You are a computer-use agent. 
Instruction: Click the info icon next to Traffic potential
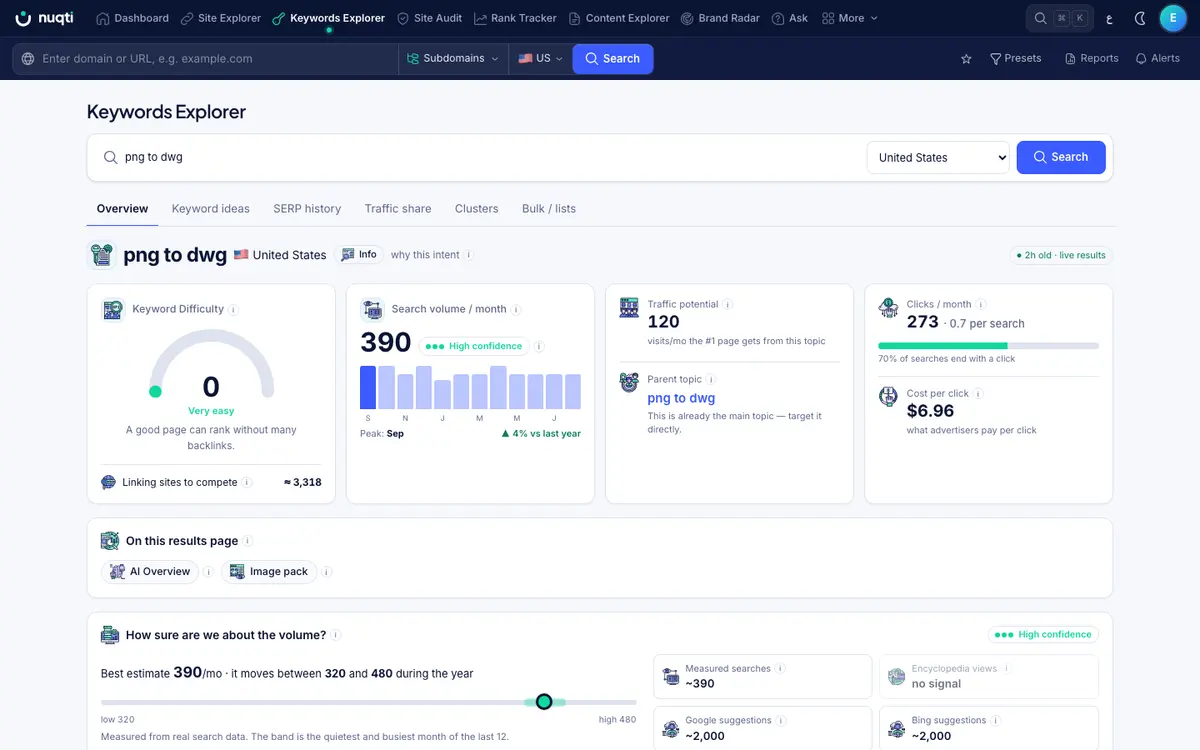point(728,304)
